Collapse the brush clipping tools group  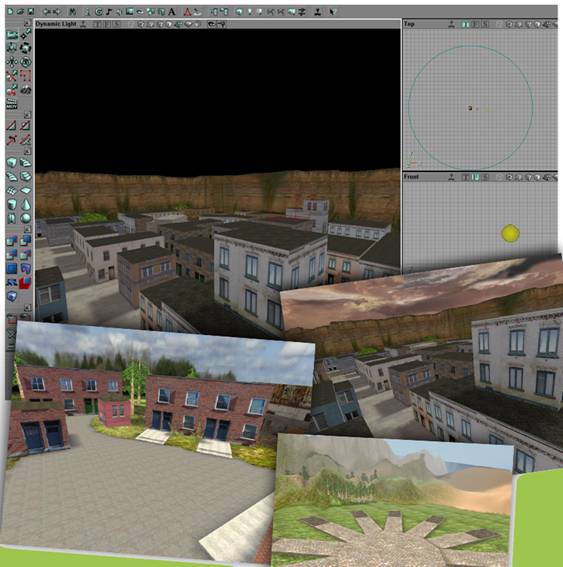[x=27, y=115]
